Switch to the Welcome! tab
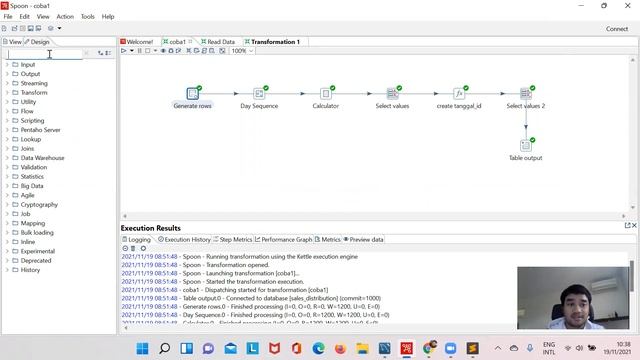 (x=137, y=42)
